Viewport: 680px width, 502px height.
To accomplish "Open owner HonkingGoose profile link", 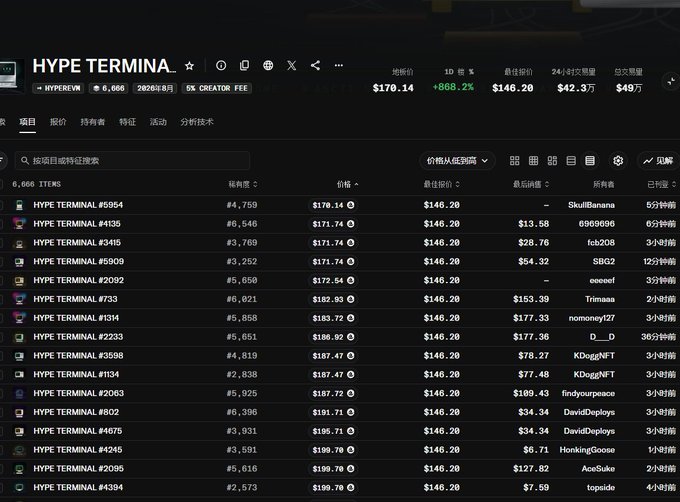I will (587, 450).
